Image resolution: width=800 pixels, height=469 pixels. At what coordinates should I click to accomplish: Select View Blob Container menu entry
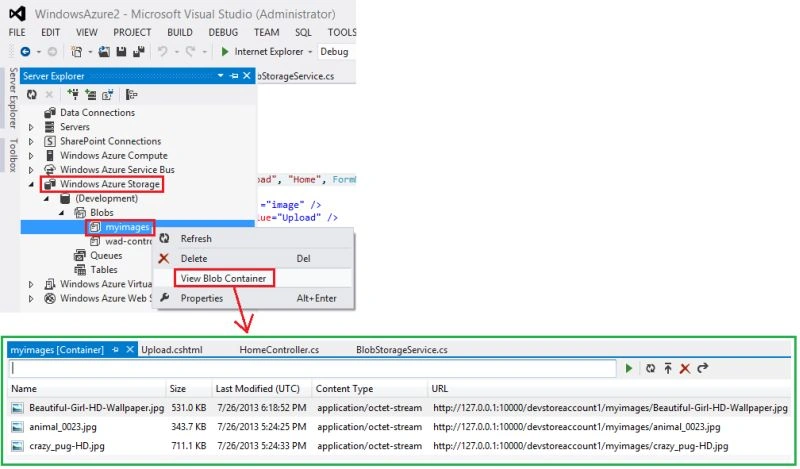tap(223, 278)
